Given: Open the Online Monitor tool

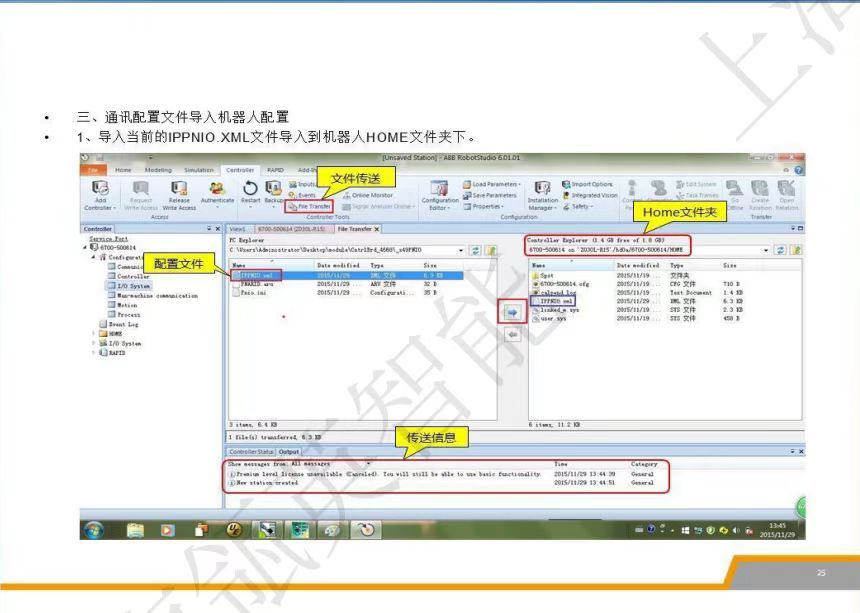Looking at the screenshot, I should pos(367,195).
